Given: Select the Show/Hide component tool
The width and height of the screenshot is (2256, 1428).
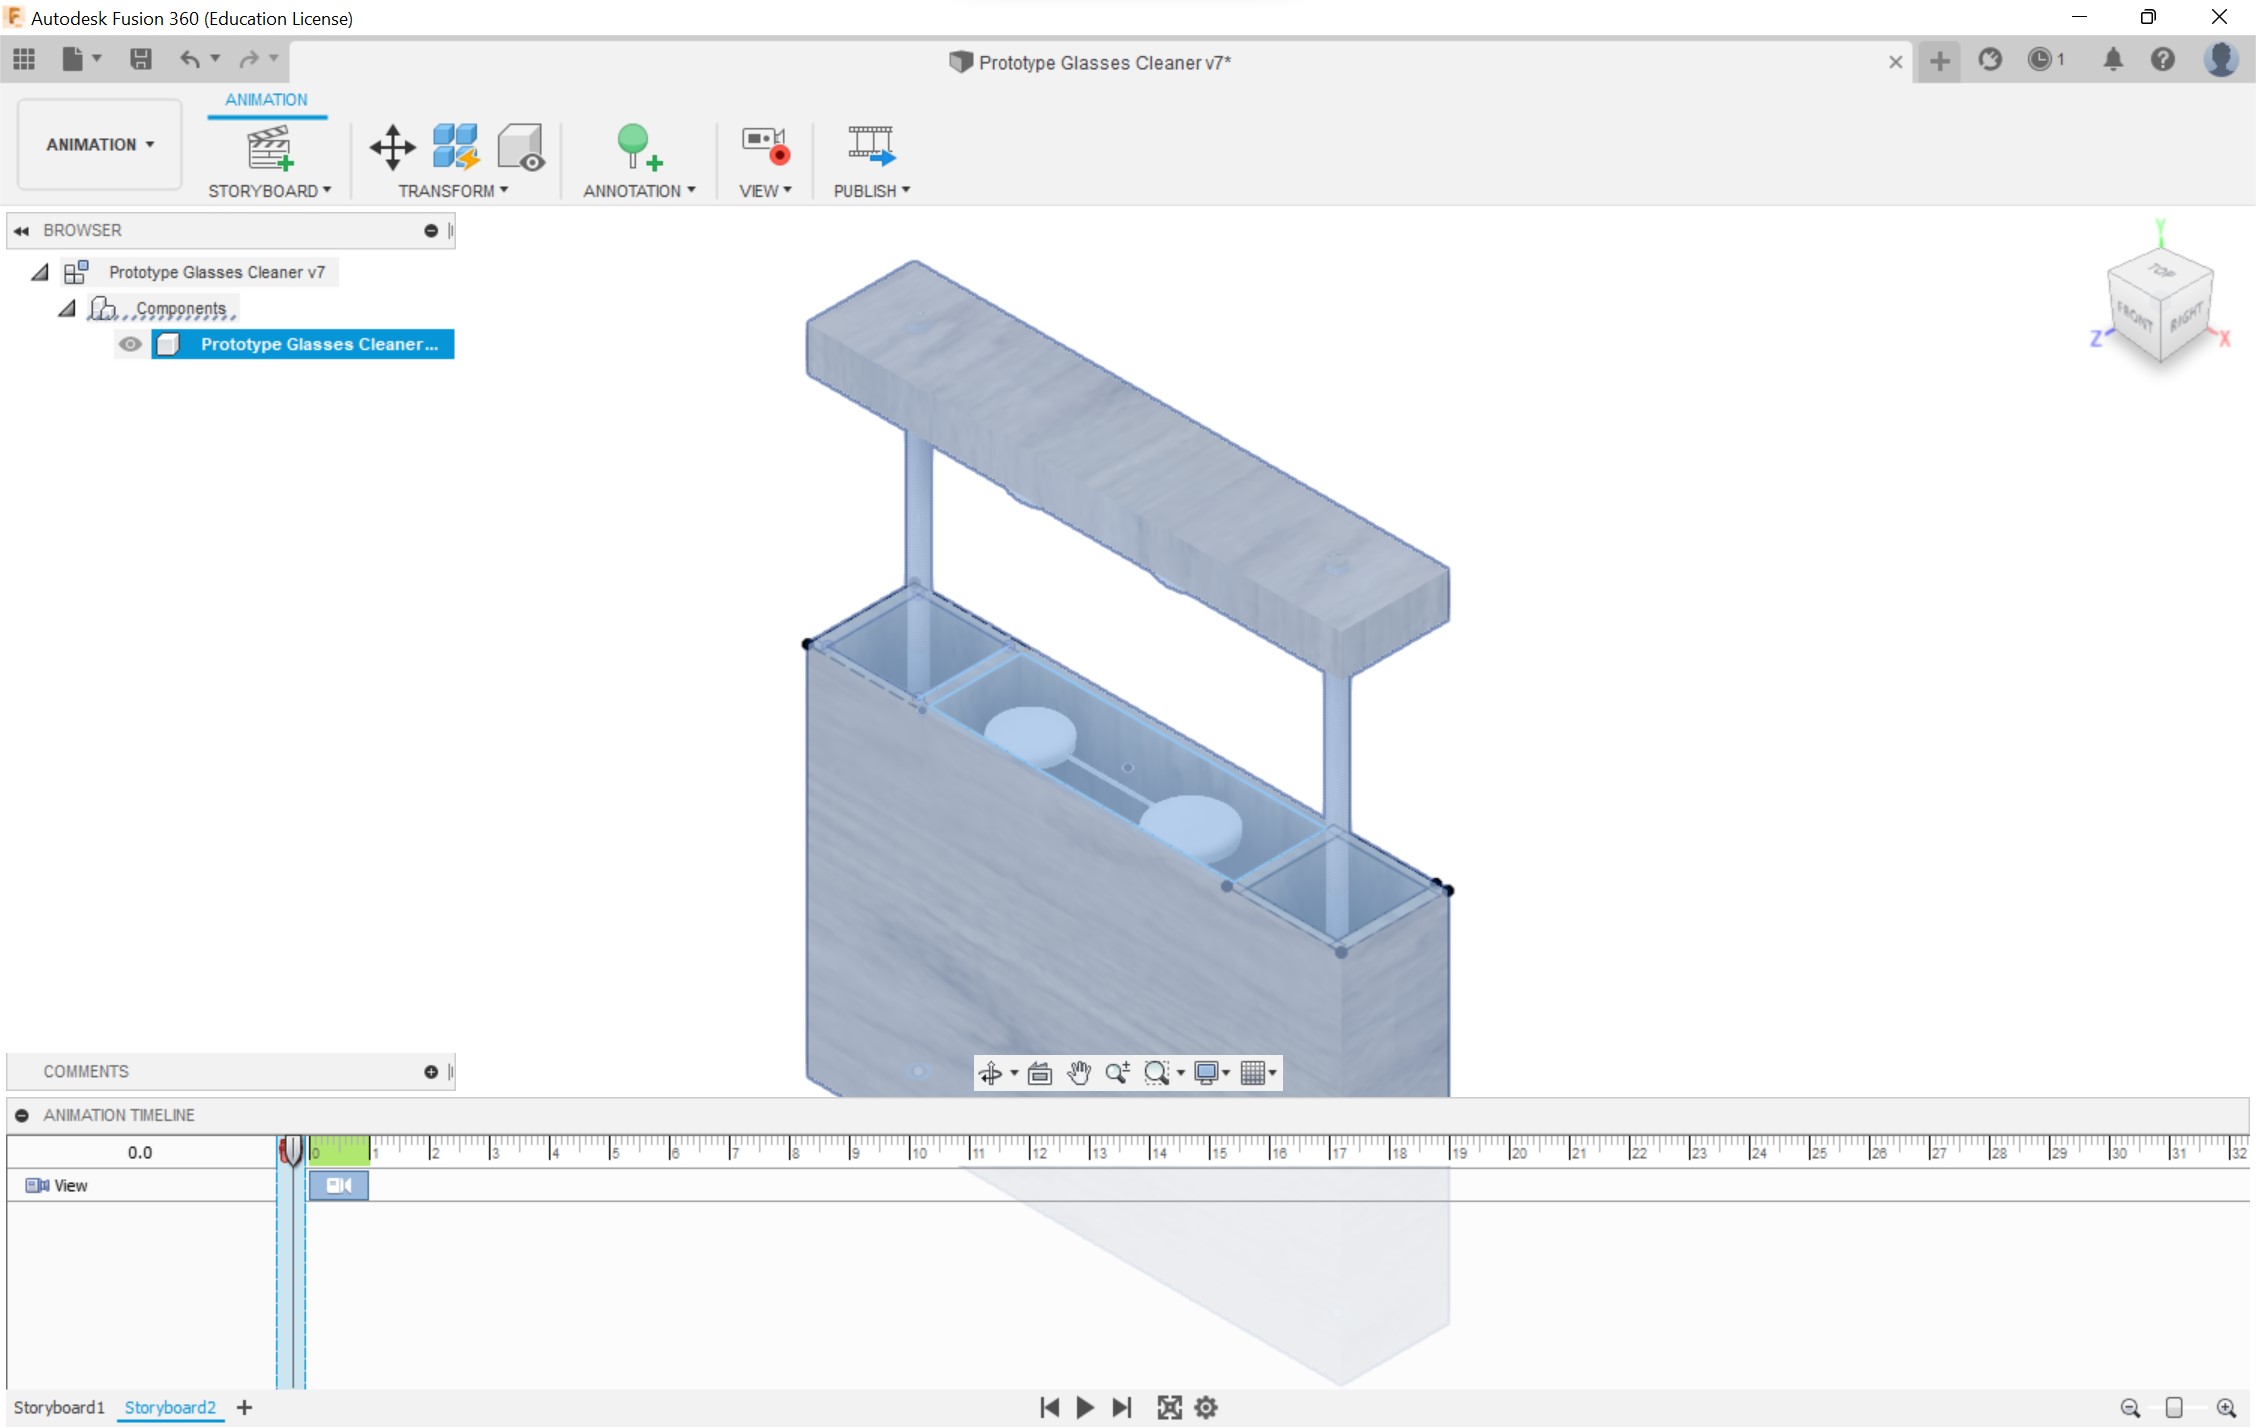Looking at the screenshot, I should coord(521,147).
